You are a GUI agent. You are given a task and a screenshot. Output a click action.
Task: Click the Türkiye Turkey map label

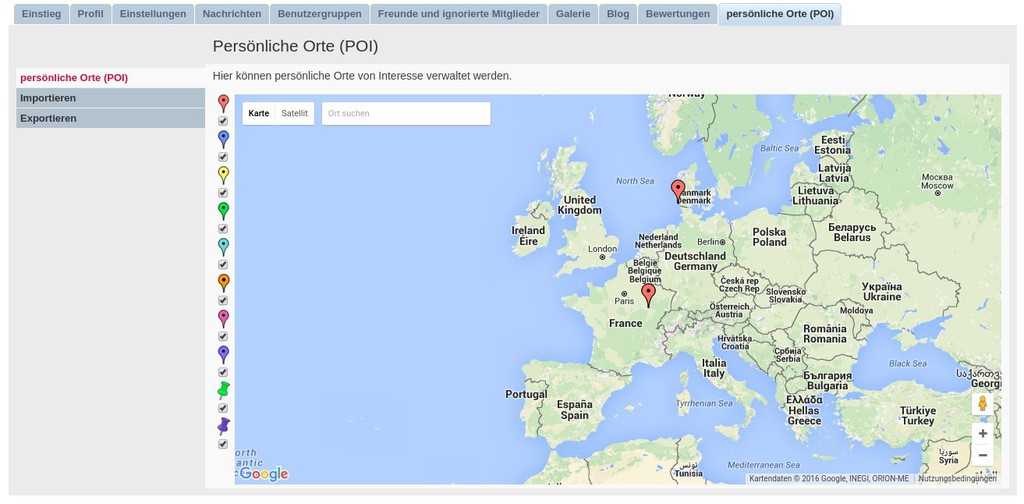(x=919, y=416)
